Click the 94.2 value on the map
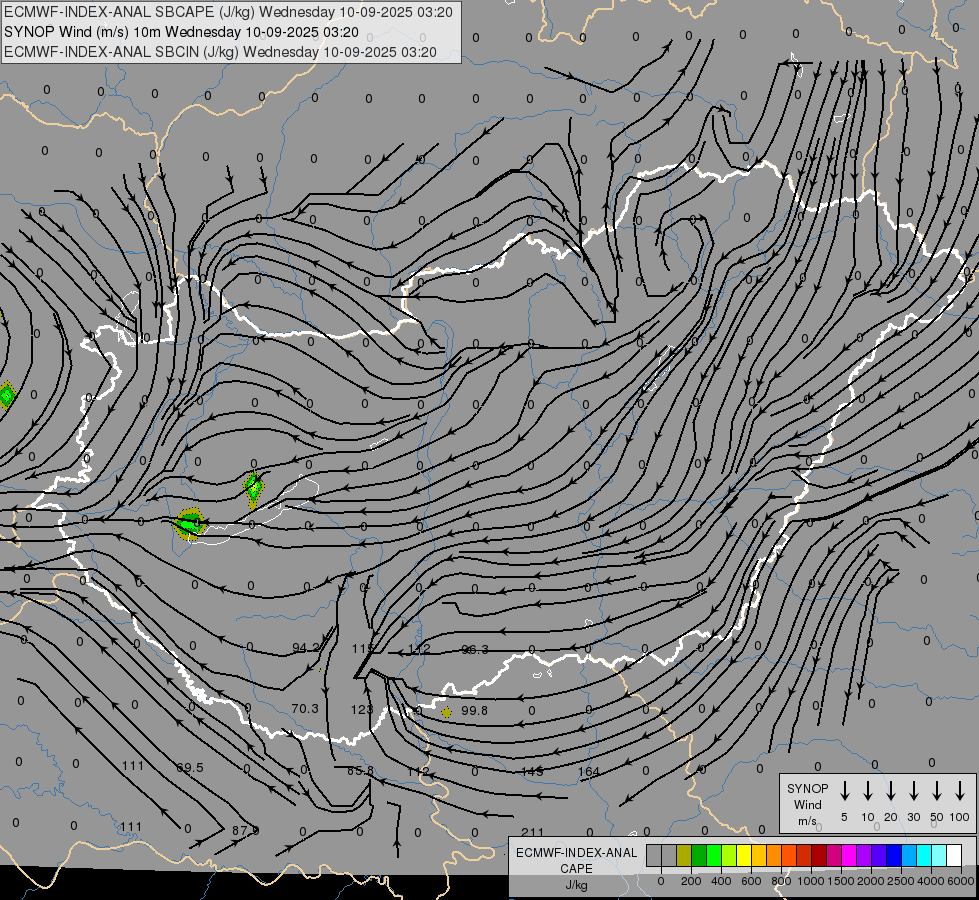The width and height of the screenshot is (979, 900). tap(306, 648)
